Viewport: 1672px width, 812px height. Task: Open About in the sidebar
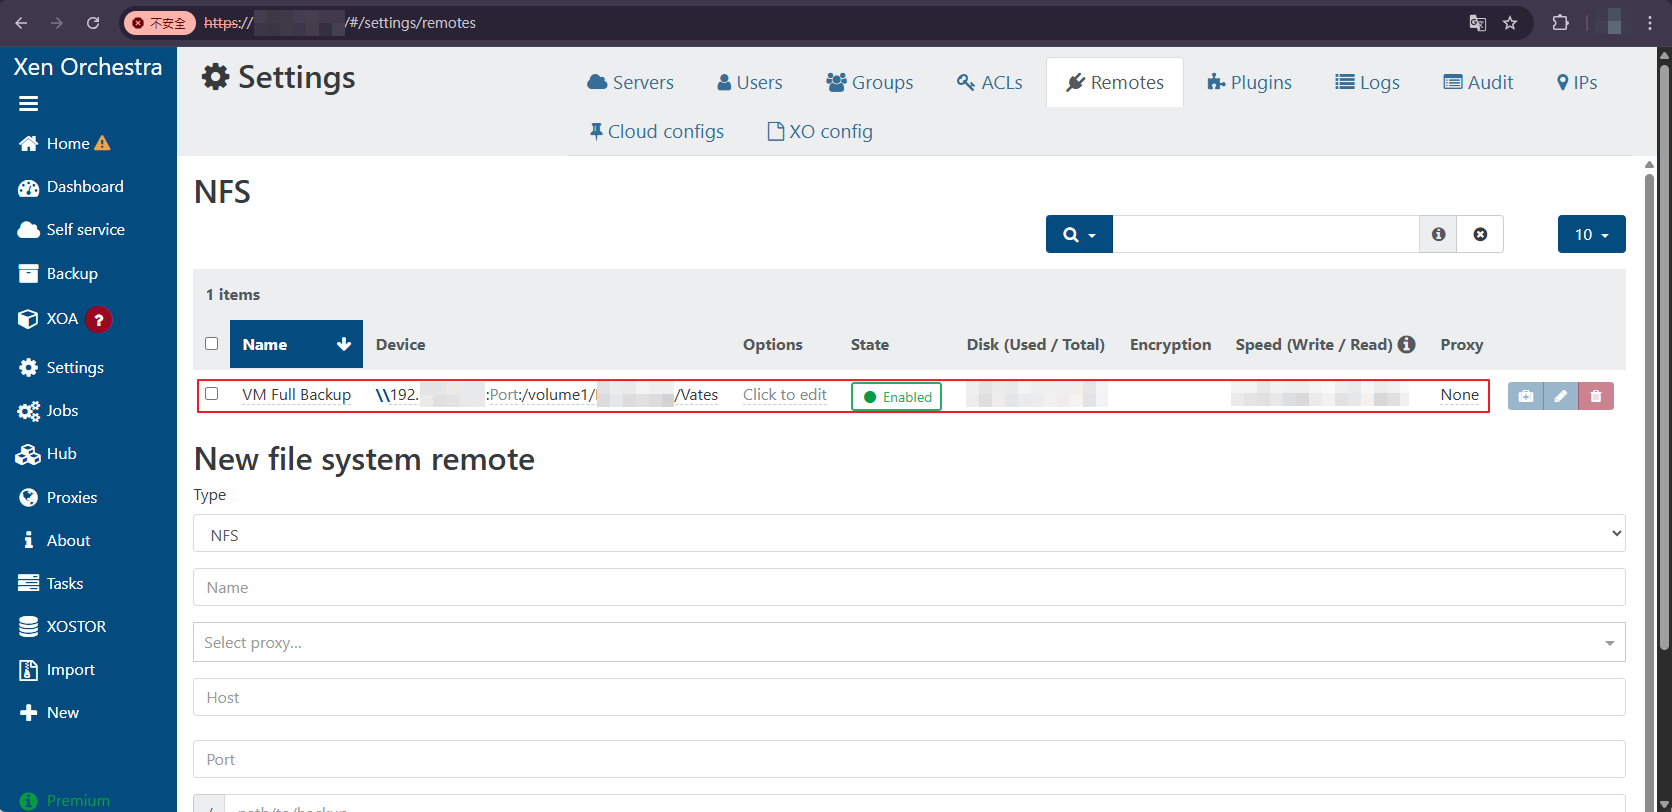(55, 541)
